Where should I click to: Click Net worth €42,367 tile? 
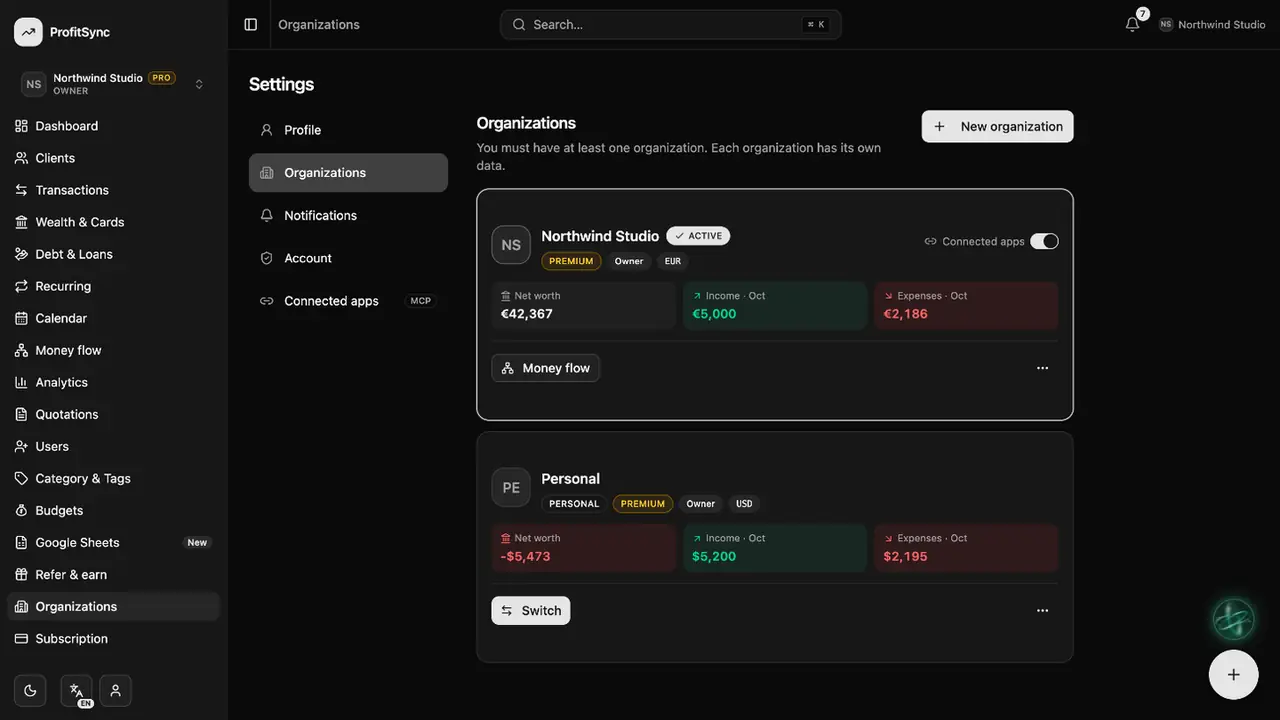[583, 305]
